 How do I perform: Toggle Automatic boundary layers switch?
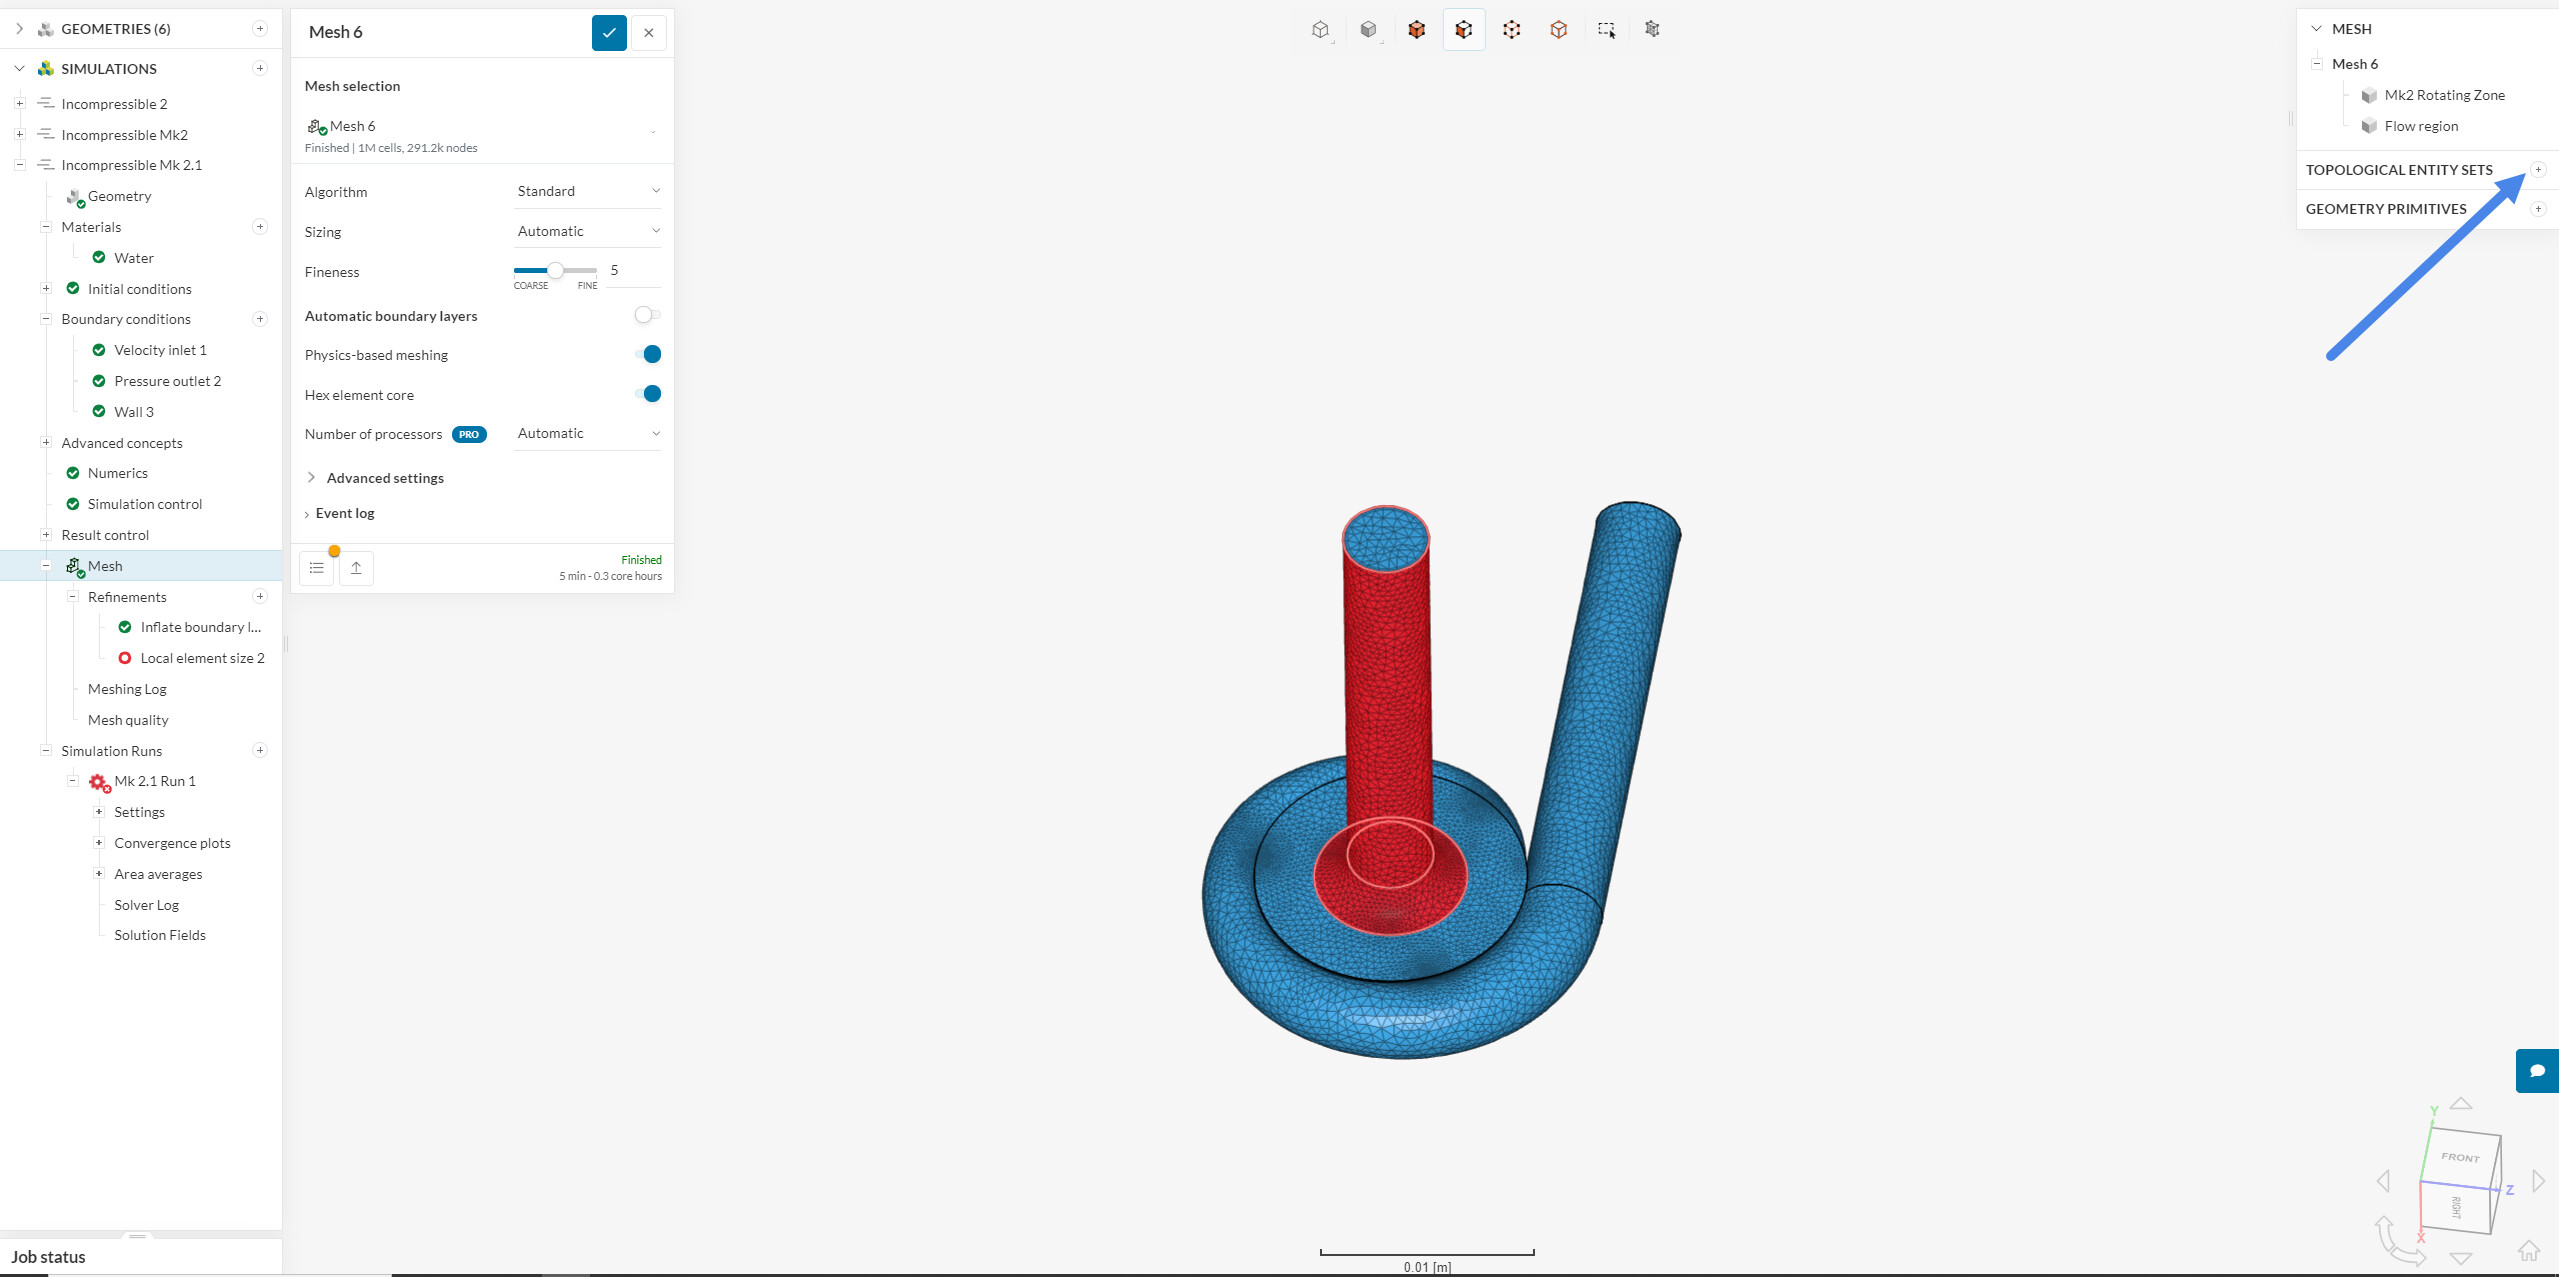point(647,315)
